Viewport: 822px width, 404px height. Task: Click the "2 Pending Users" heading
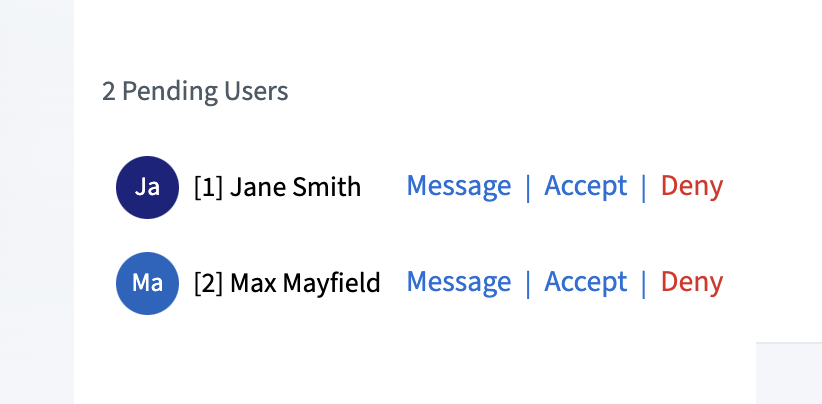(x=195, y=92)
